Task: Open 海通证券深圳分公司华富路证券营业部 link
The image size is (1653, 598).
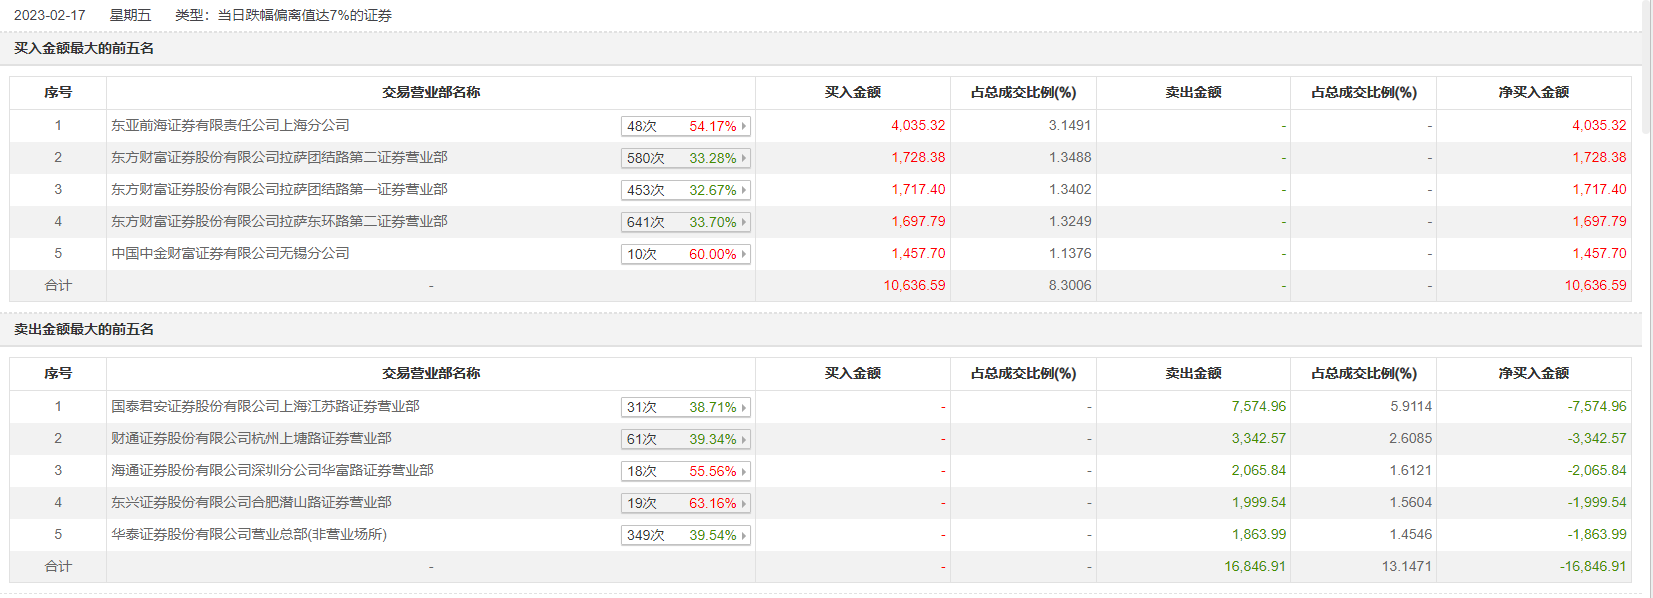Action: coord(272,471)
